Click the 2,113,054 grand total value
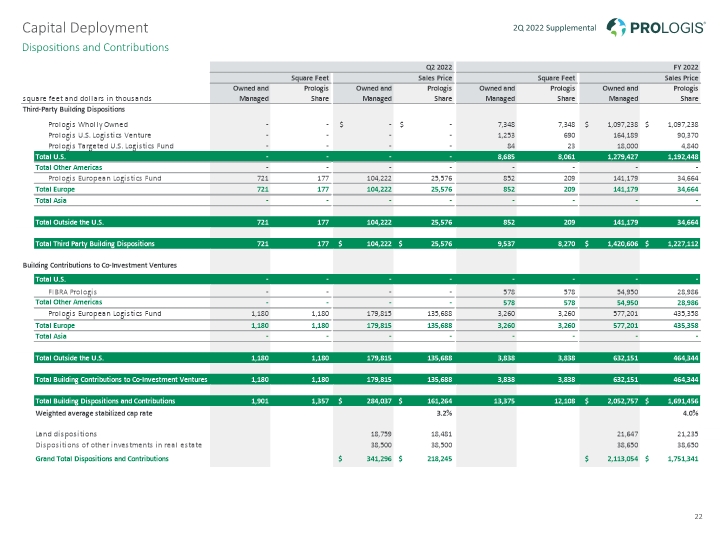This screenshot has width=720, height=540. point(623,459)
